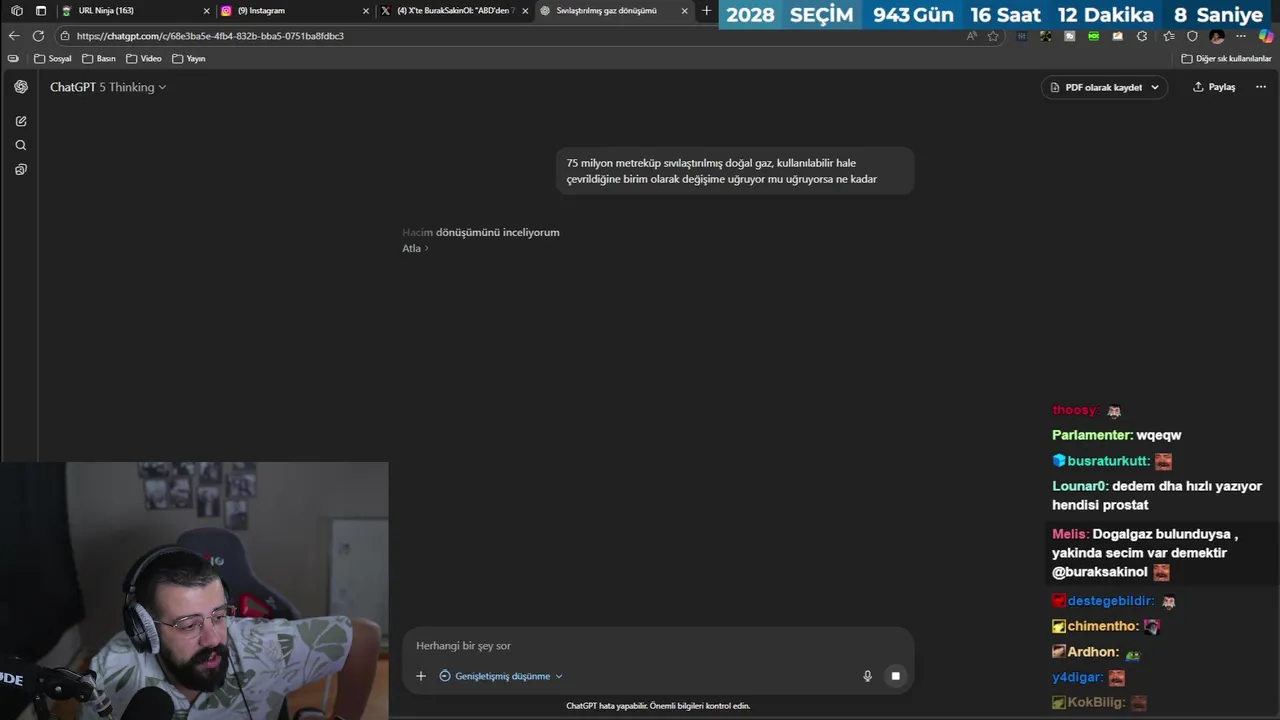The image size is (1280, 720).
Task: Open a new browser tab with plus
Action: click(x=706, y=11)
